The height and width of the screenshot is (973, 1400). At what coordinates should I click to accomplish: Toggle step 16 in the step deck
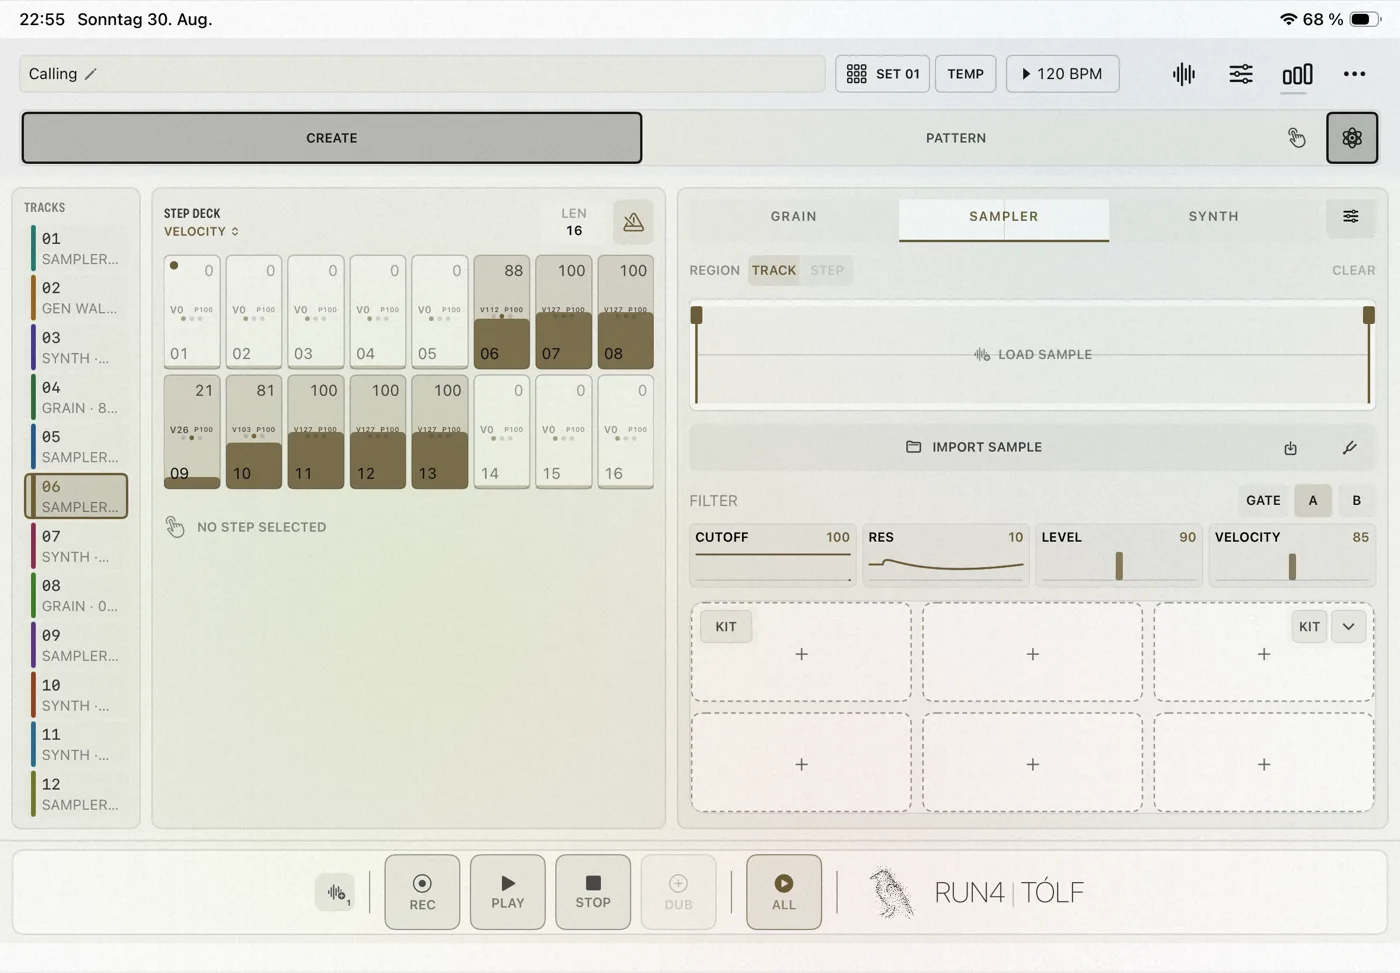tap(626, 432)
